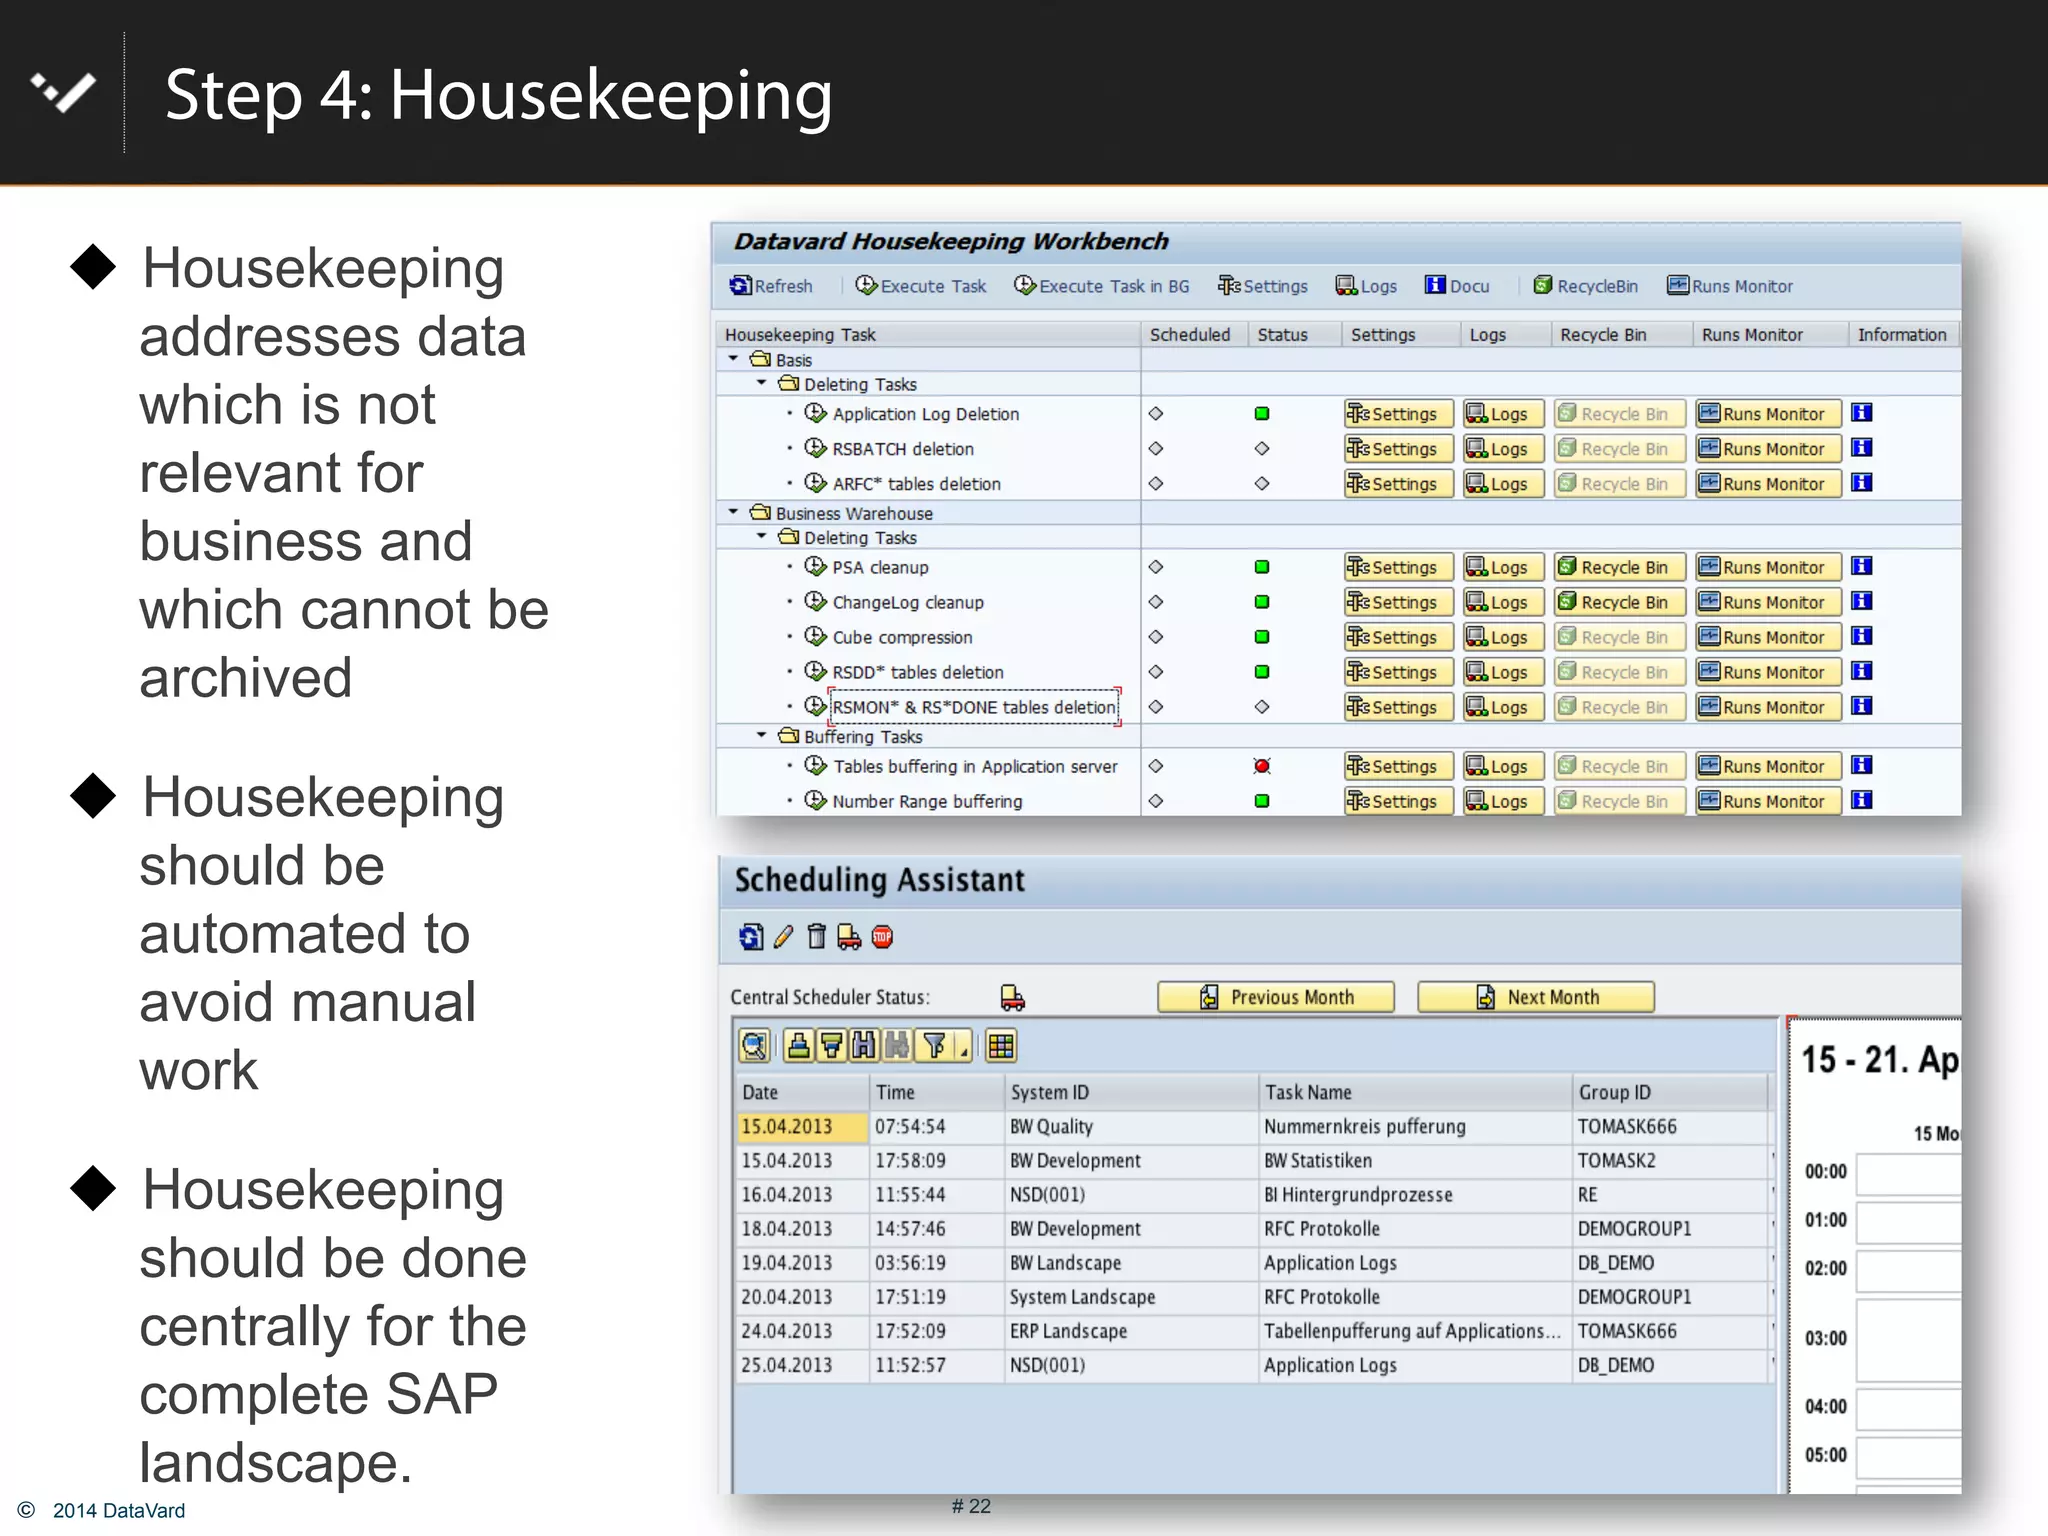The height and width of the screenshot is (1536, 2048).
Task: Click the Central Scheduler Status truck icon
Action: [1012, 997]
